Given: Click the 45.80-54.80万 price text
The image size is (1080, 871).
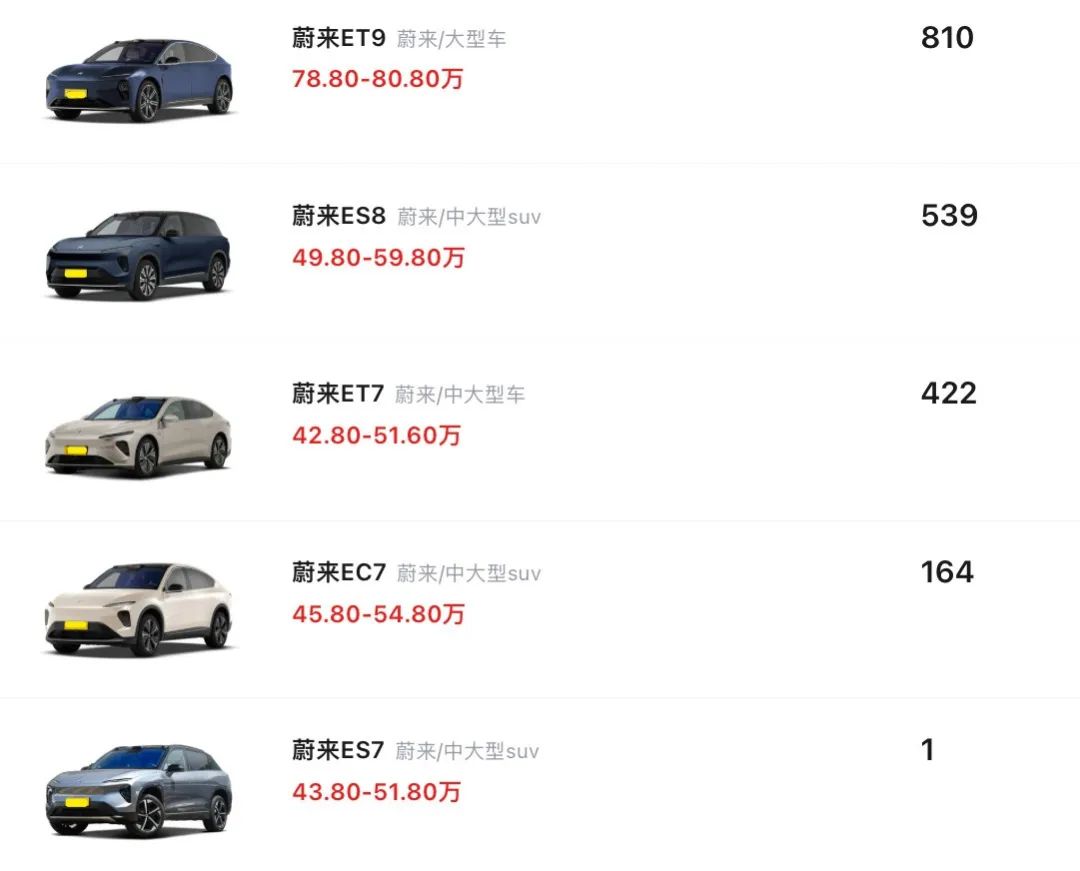Looking at the screenshot, I should (378, 613).
